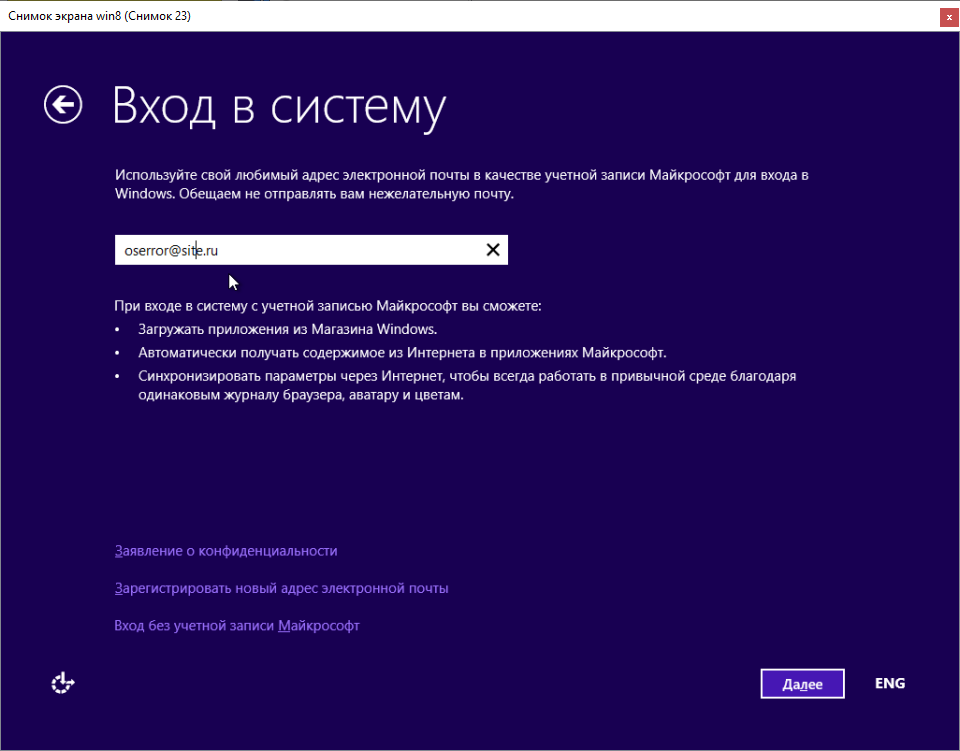Click the heading 'Вход в систему'
This screenshot has height=751, width=960.
pyautogui.click(x=279, y=107)
